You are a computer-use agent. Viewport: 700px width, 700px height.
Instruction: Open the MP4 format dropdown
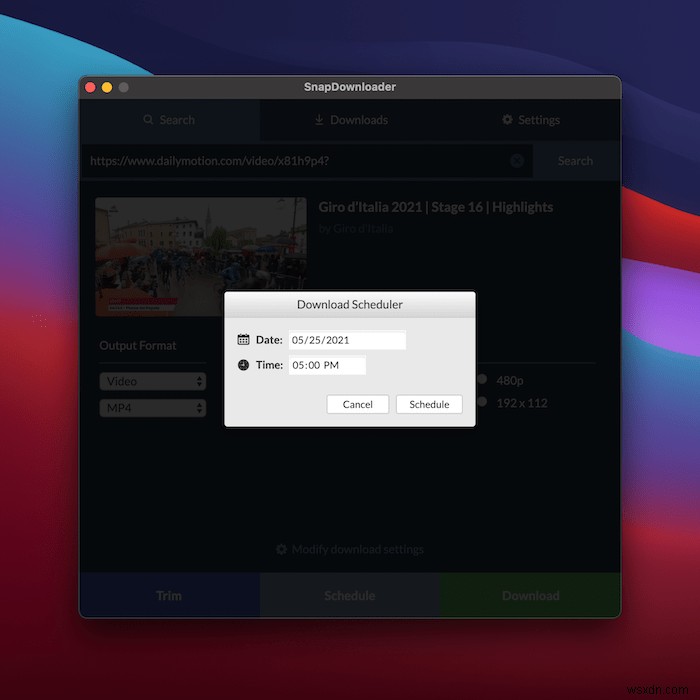[153, 408]
